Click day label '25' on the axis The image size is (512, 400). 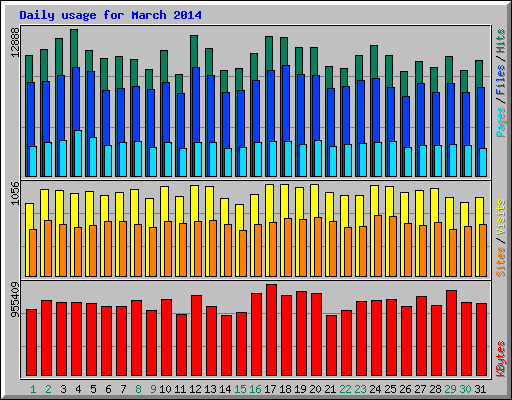[390, 389]
